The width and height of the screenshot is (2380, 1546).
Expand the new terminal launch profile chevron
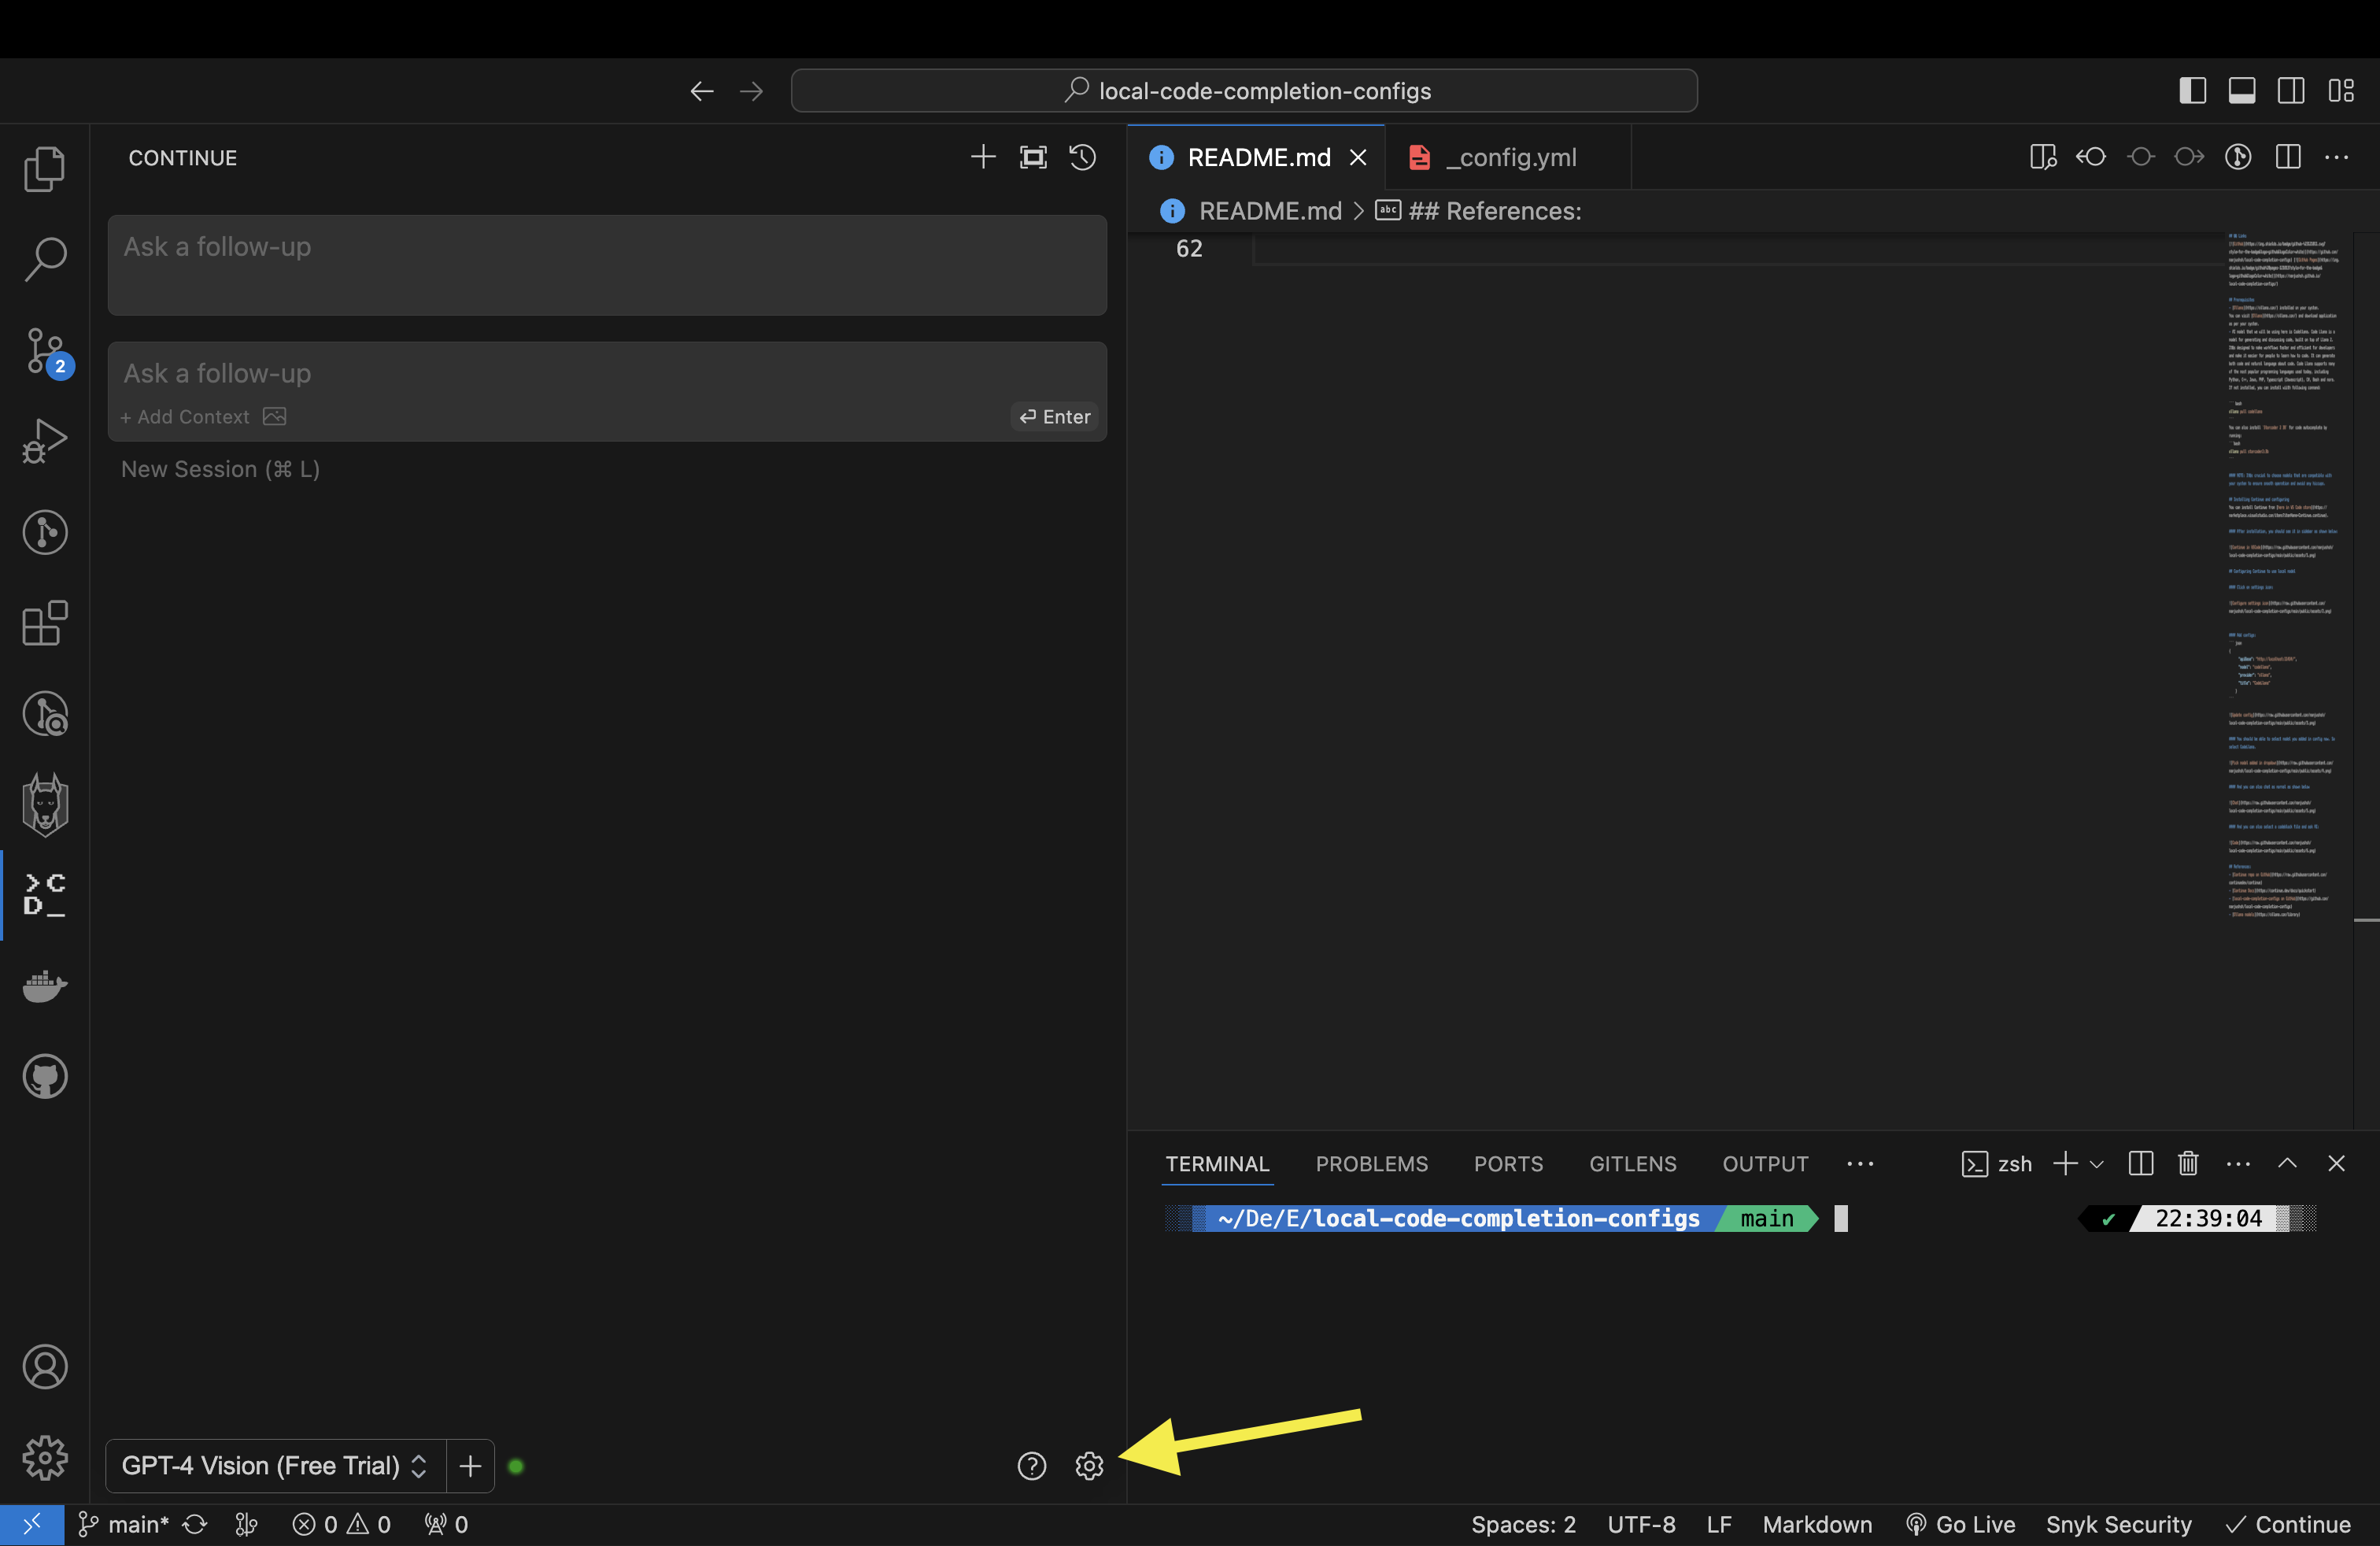coord(2097,1164)
